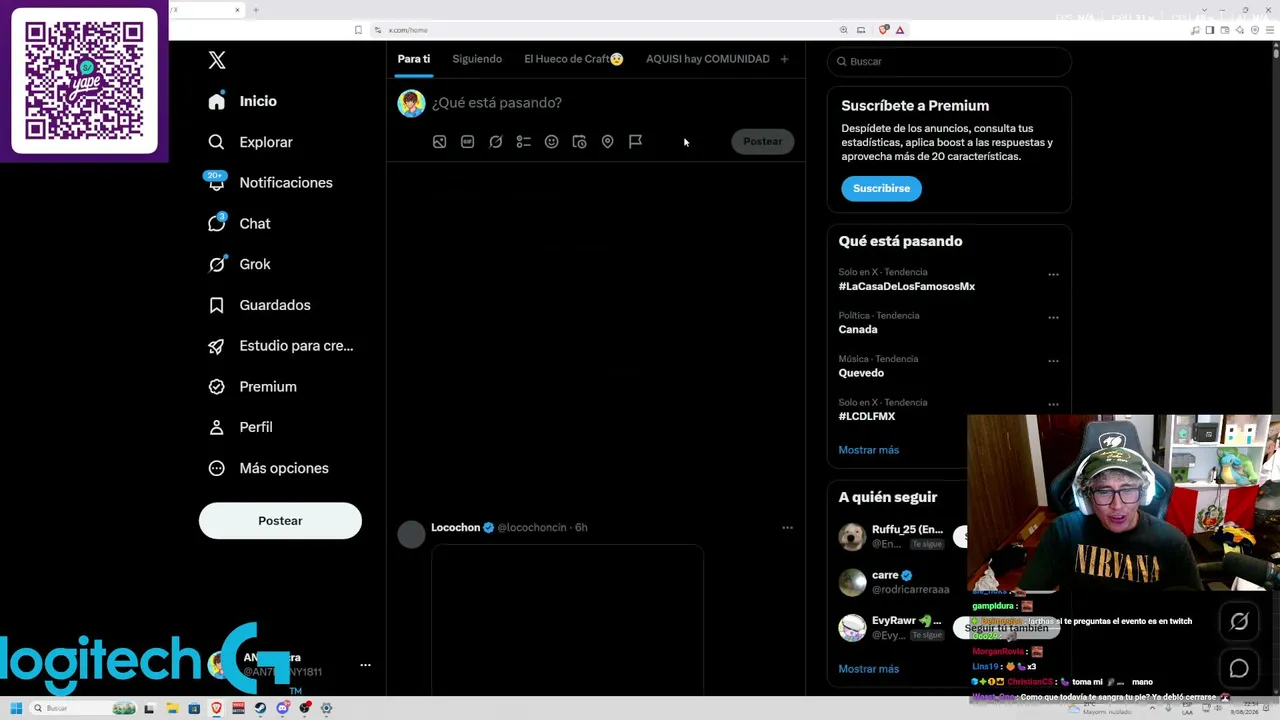Open Notificaciones from the sidebar

pos(270,183)
